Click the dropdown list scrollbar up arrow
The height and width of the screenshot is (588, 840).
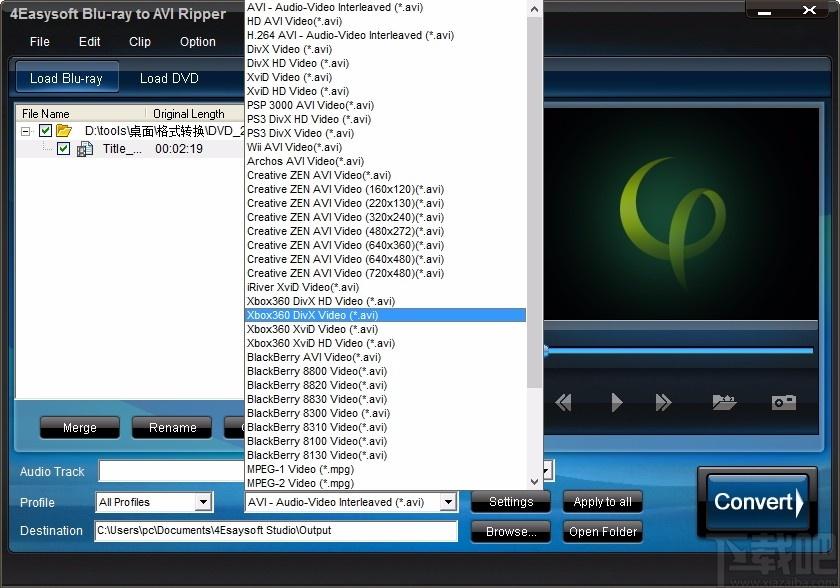click(534, 9)
